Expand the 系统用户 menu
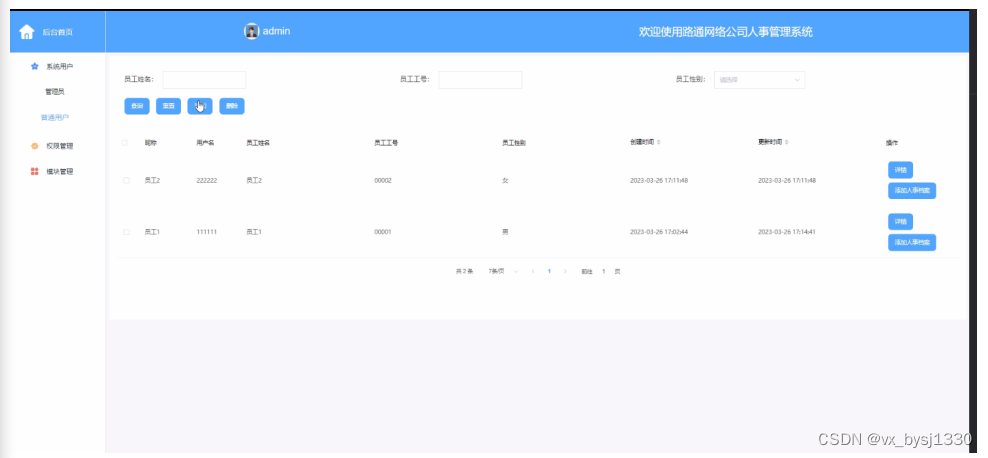 pyautogui.click(x=57, y=66)
